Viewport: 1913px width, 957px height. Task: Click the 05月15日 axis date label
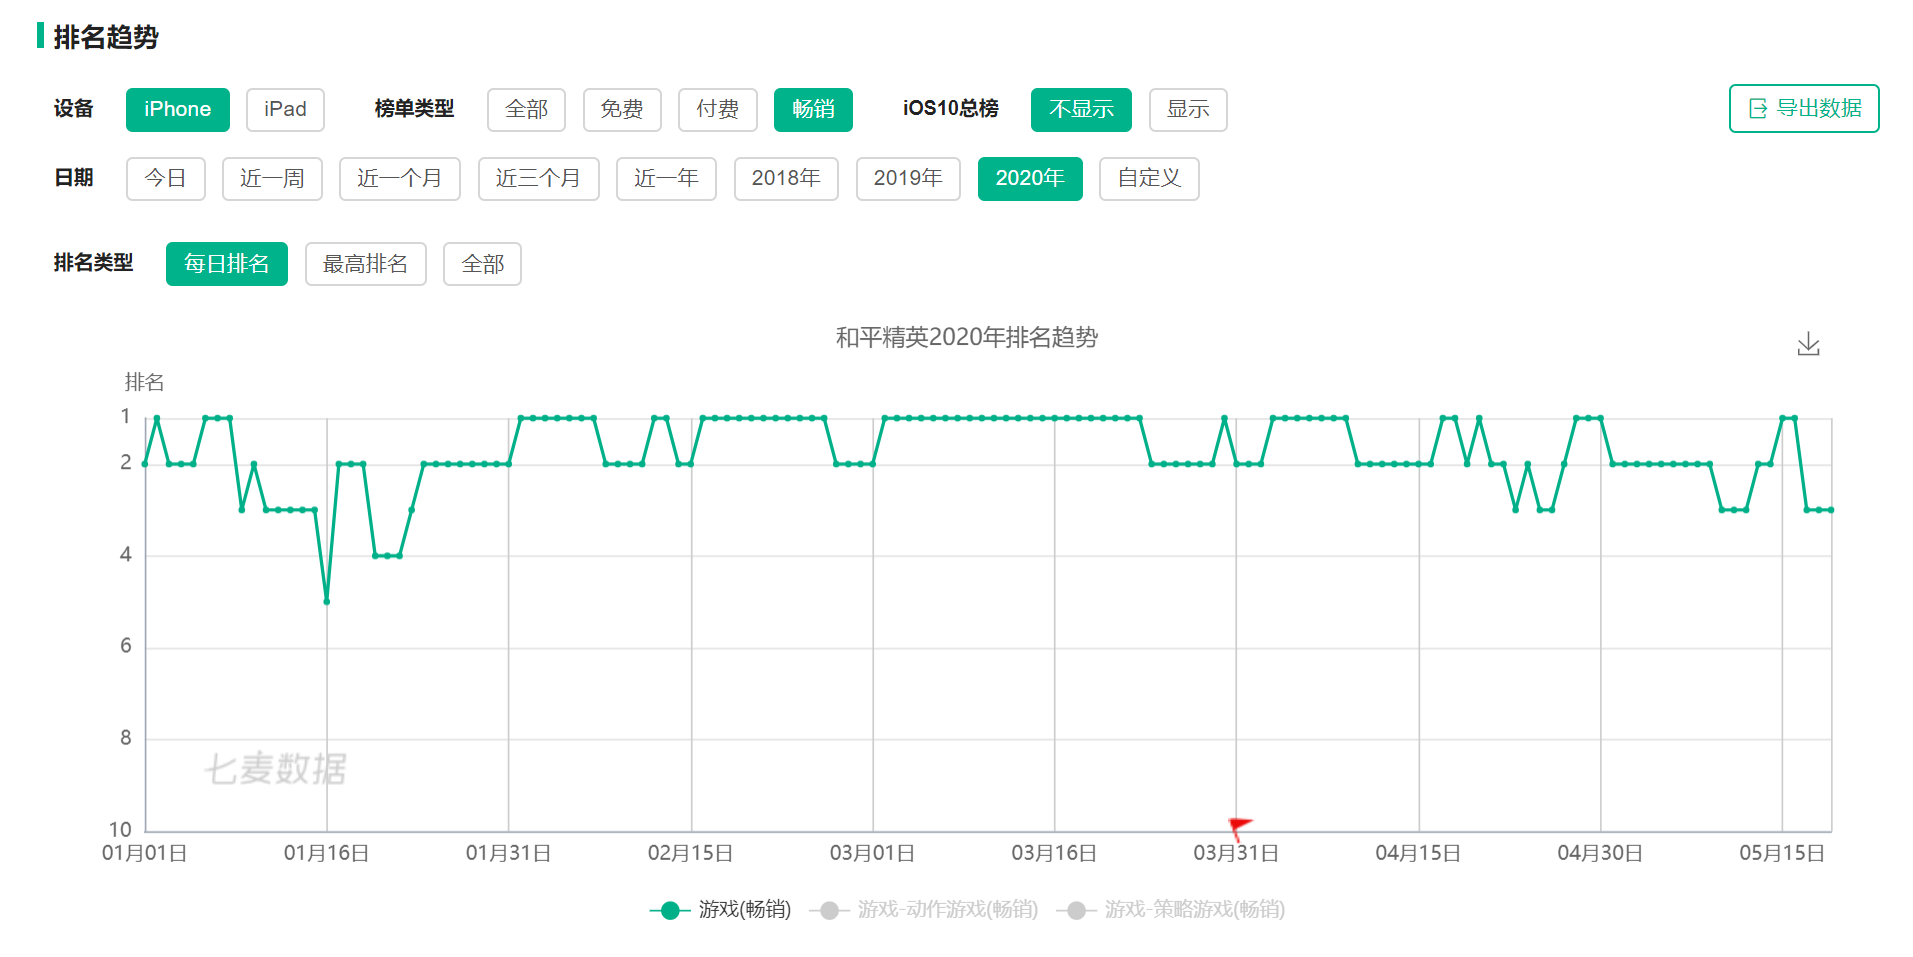(x=1782, y=853)
